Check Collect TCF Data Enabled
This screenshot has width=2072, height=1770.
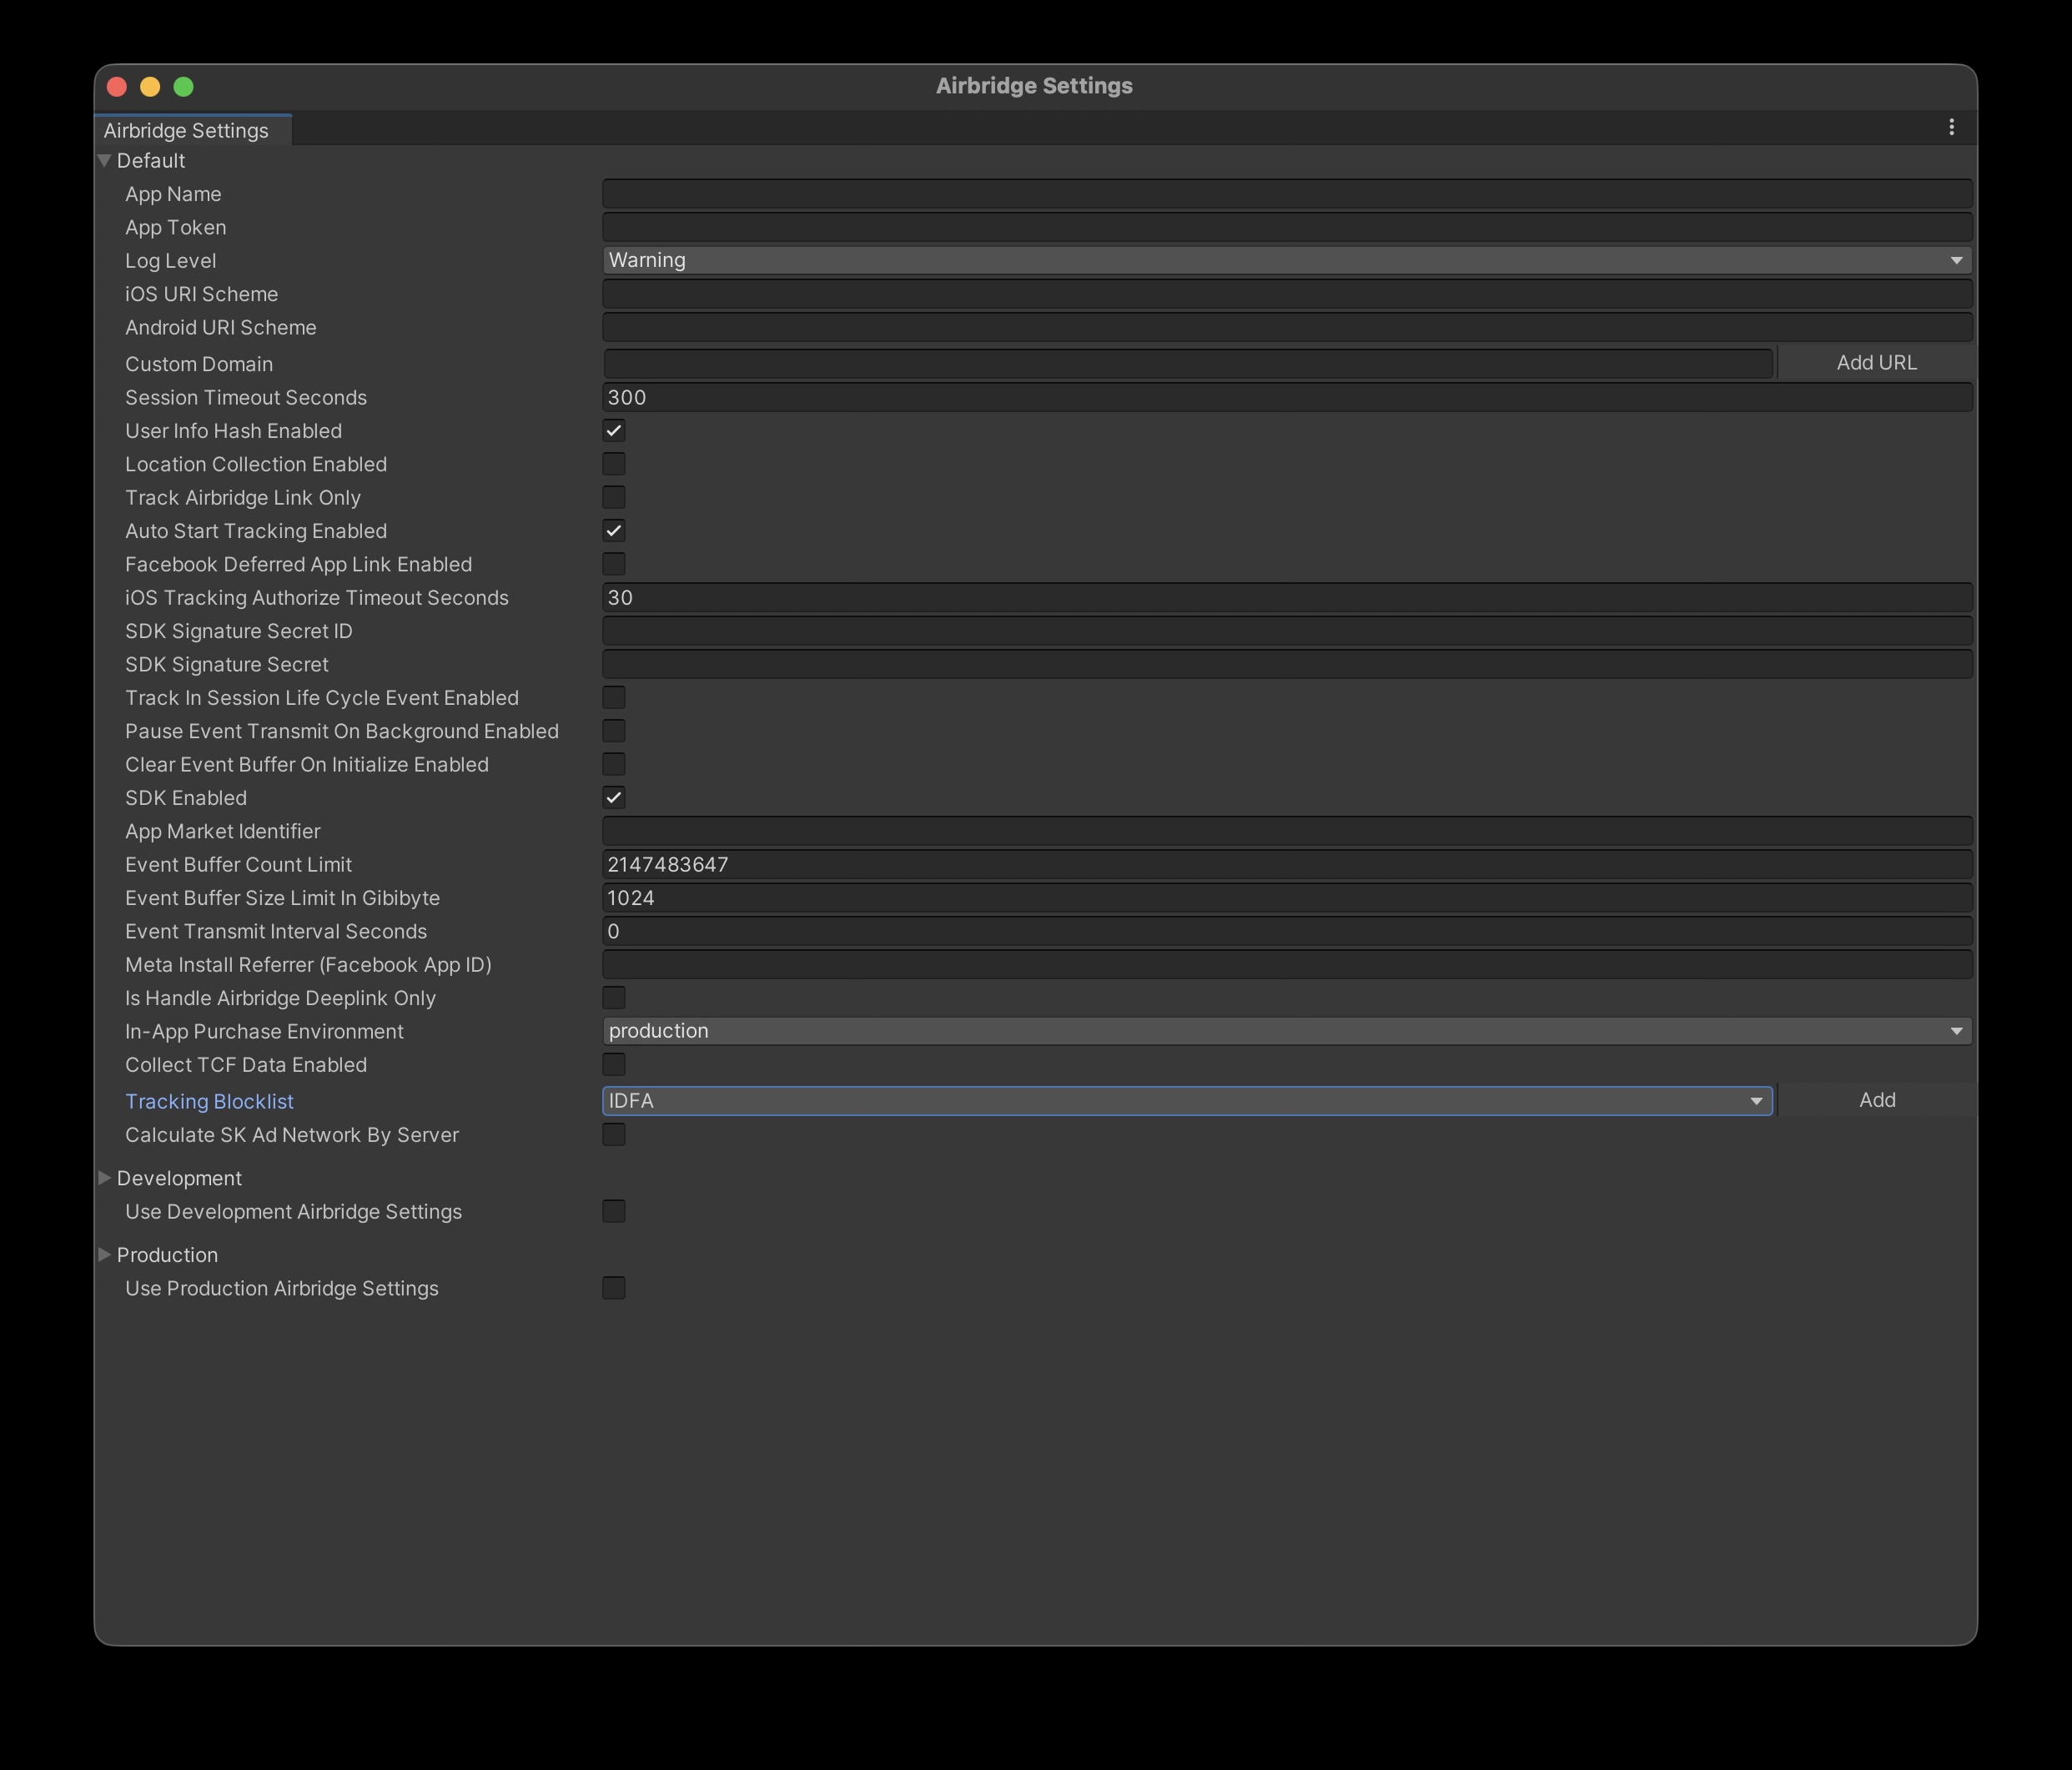tap(614, 1065)
